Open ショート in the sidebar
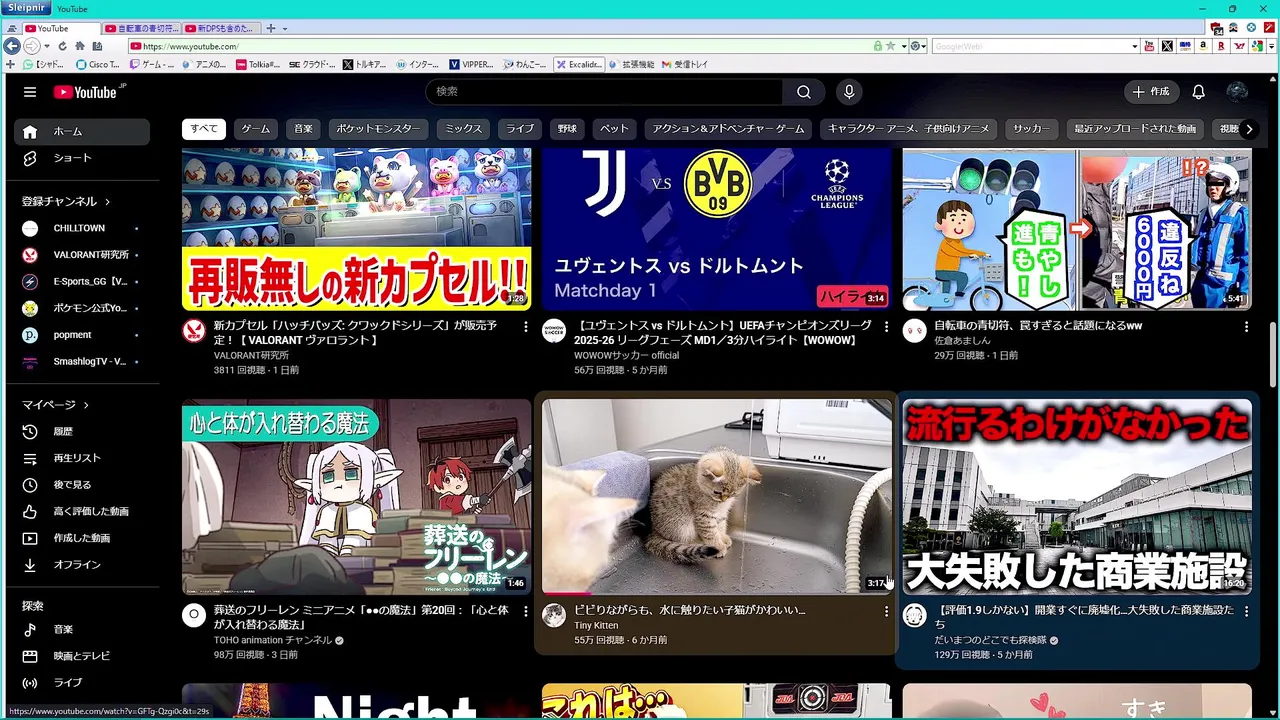Image resolution: width=1280 pixels, height=720 pixels. coord(82,158)
